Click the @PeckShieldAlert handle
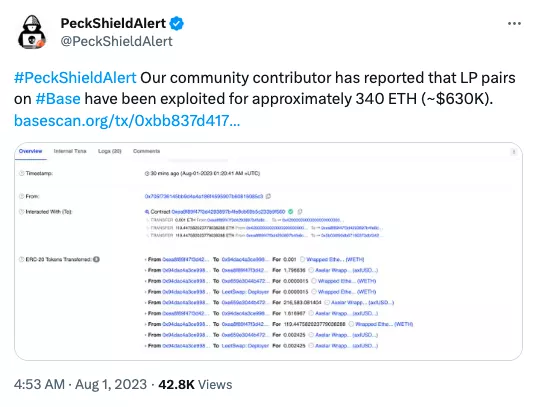 (117, 41)
